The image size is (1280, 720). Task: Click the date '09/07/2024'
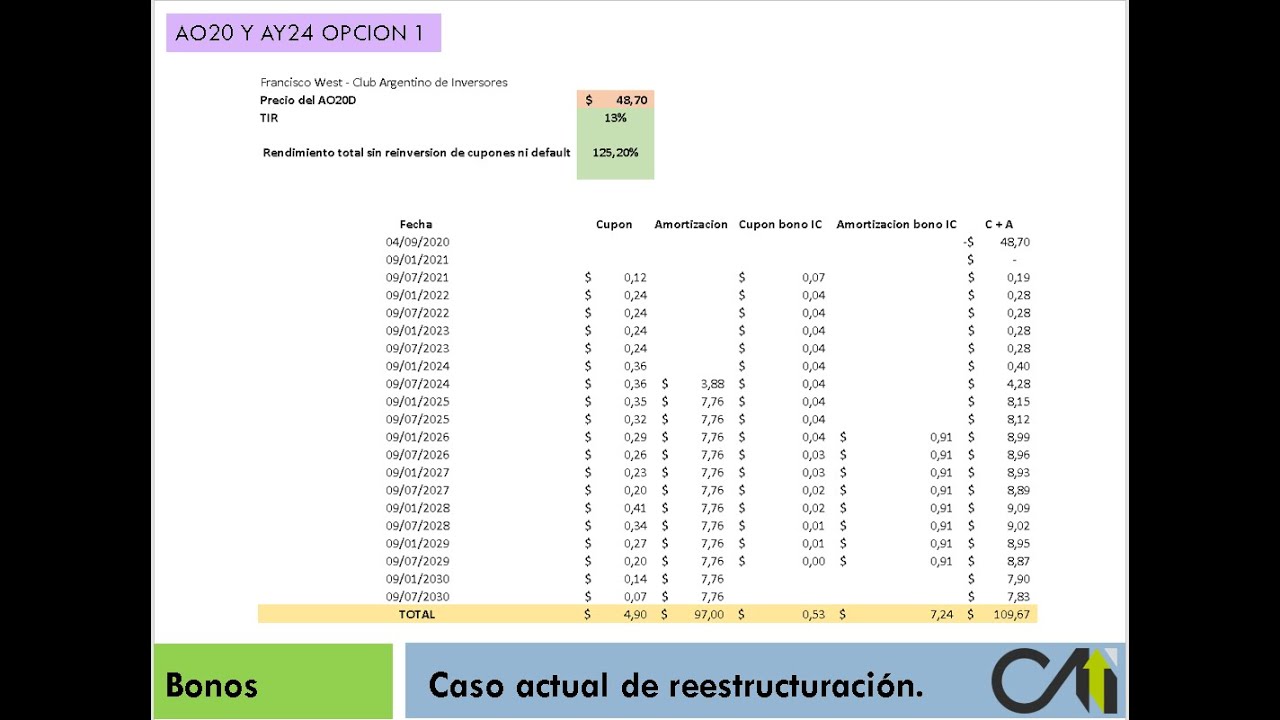tap(417, 384)
